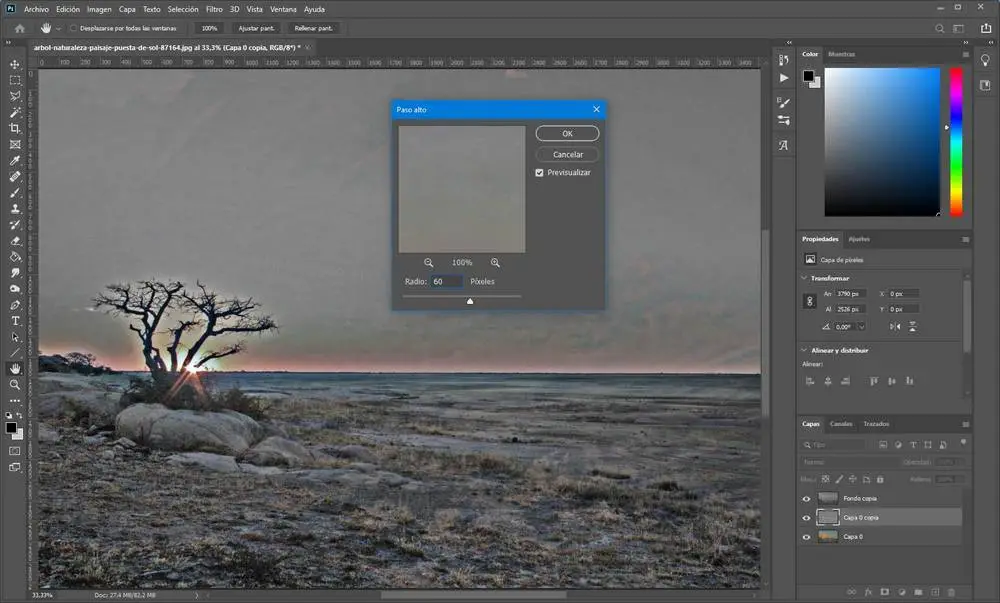
Task: Select the Crop tool
Action: [x=15, y=128]
